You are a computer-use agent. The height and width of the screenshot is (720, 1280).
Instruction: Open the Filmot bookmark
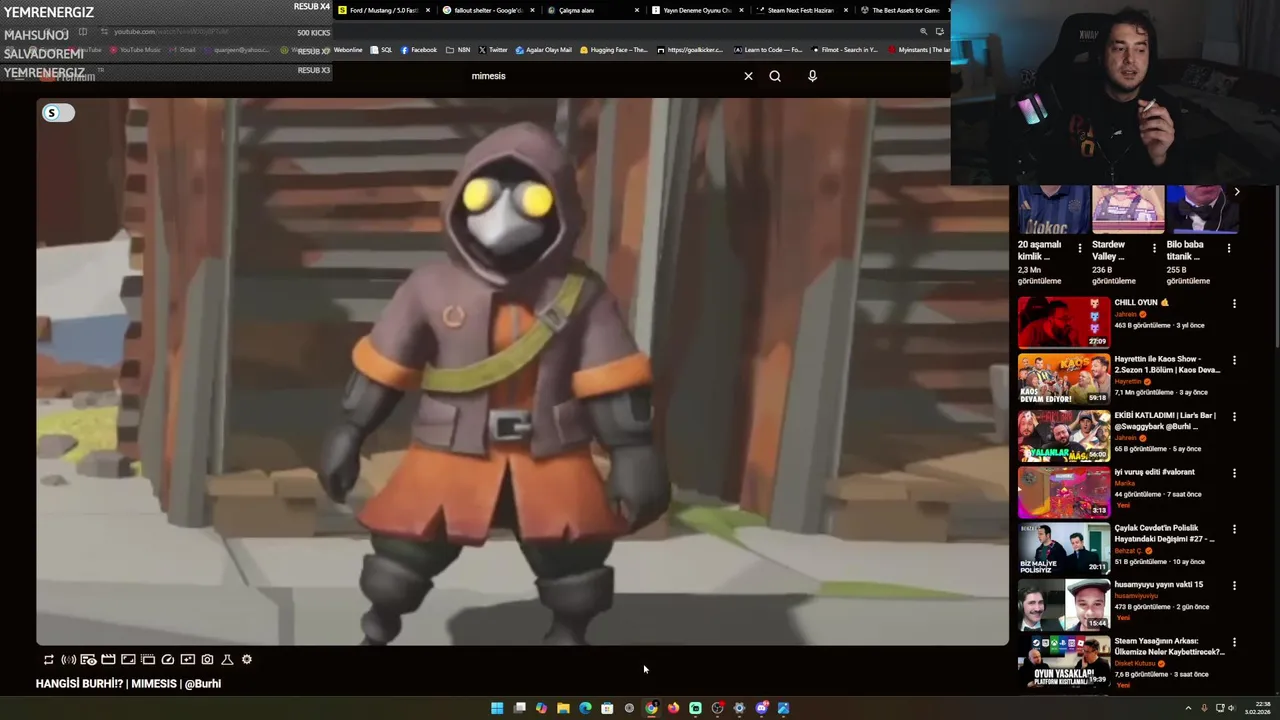(x=845, y=50)
